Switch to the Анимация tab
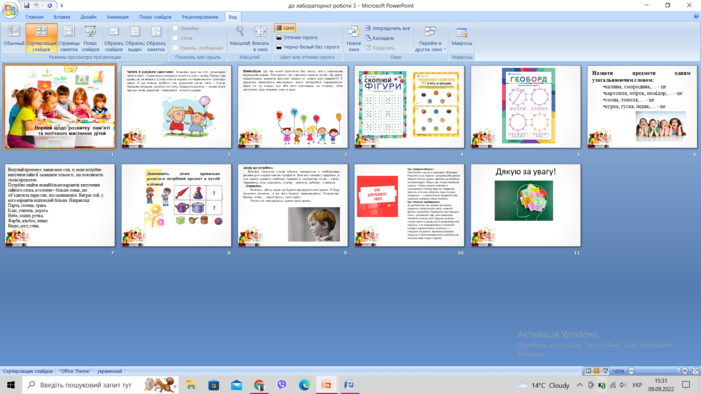The width and height of the screenshot is (701, 394). tap(118, 17)
